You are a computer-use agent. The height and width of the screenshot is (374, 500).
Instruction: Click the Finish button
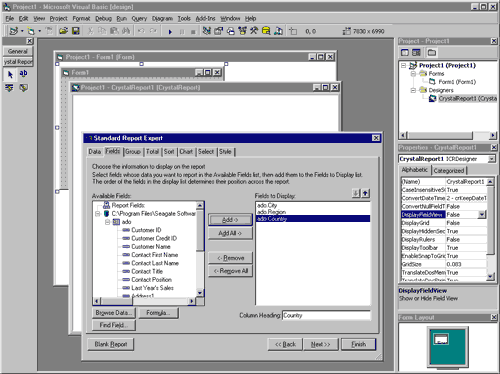click(358, 344)
